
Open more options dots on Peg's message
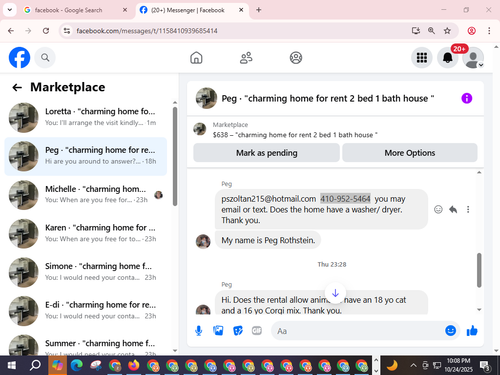coord(468,209)
